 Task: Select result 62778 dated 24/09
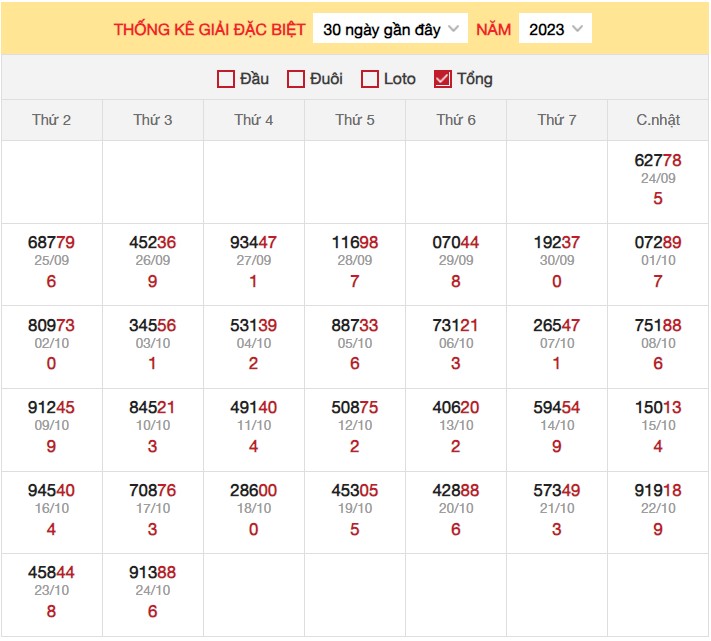point(658,160)
